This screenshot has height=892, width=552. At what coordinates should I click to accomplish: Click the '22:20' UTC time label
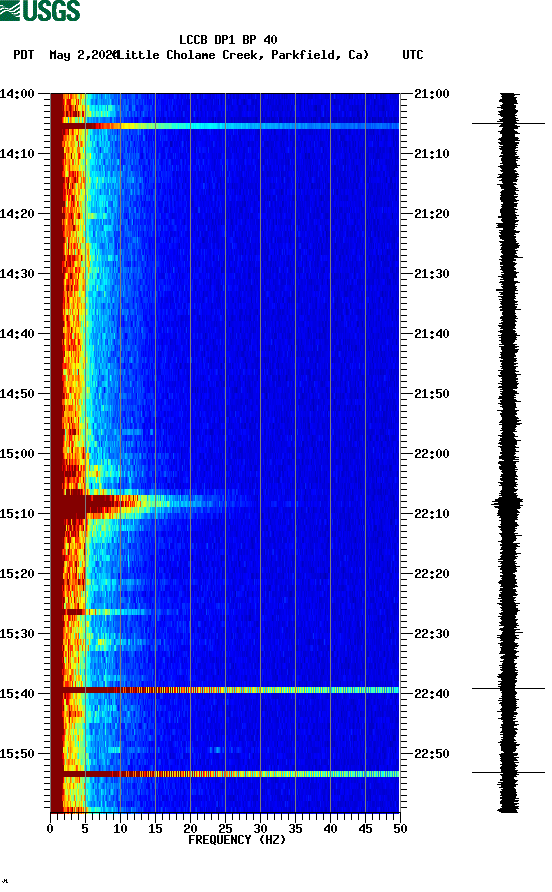[432, 574]
